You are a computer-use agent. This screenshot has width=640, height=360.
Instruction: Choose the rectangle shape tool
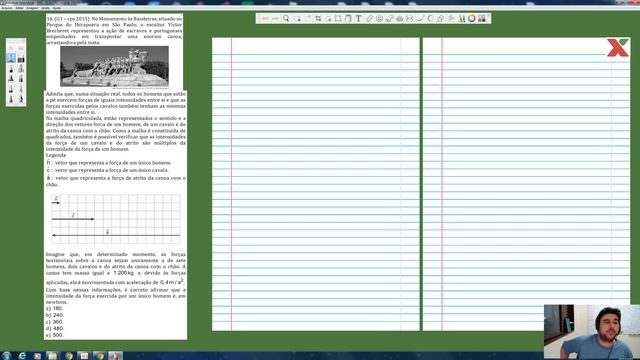[338, 18]
